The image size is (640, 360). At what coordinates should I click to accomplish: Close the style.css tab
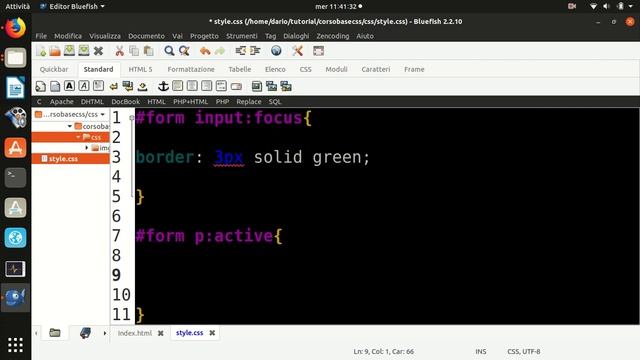point(212,333)
